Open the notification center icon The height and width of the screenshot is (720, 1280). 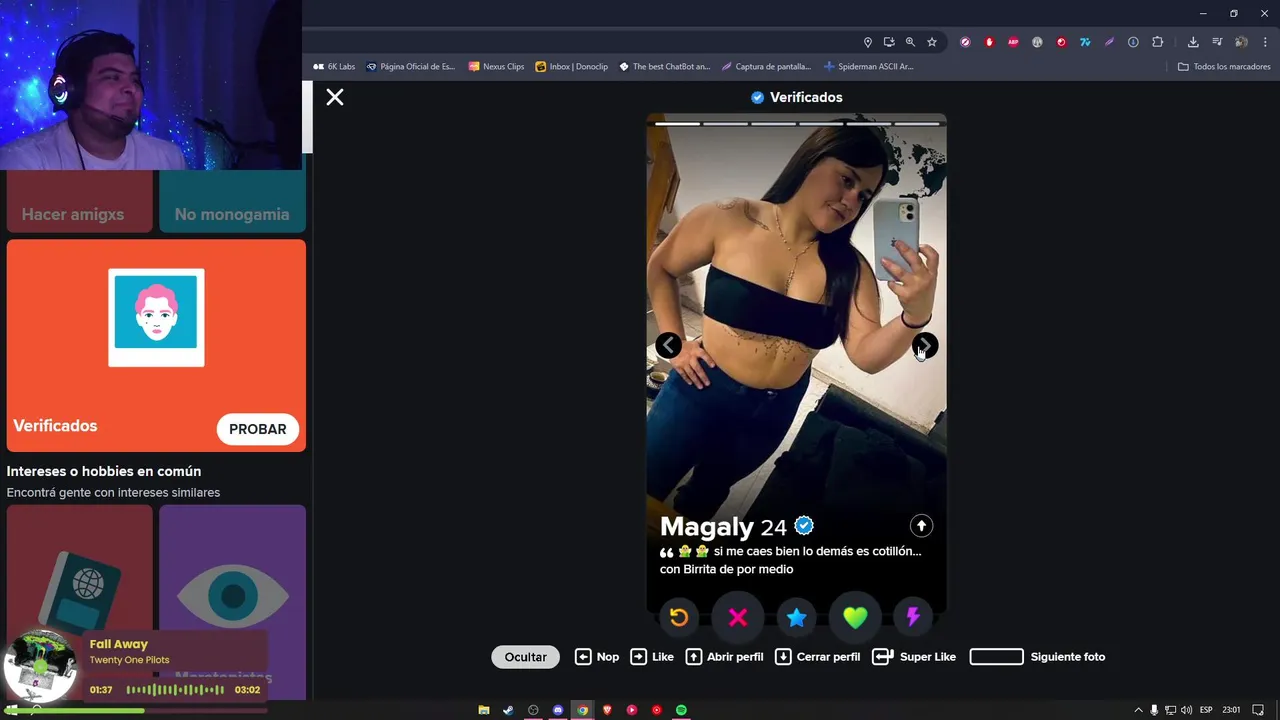pyautogui.click(x=1258, y=710)
